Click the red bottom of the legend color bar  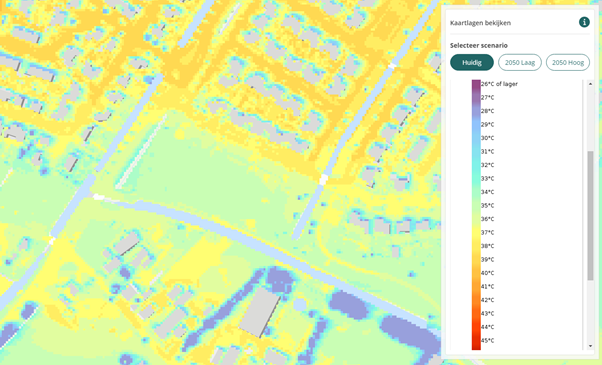coord(476,344)
